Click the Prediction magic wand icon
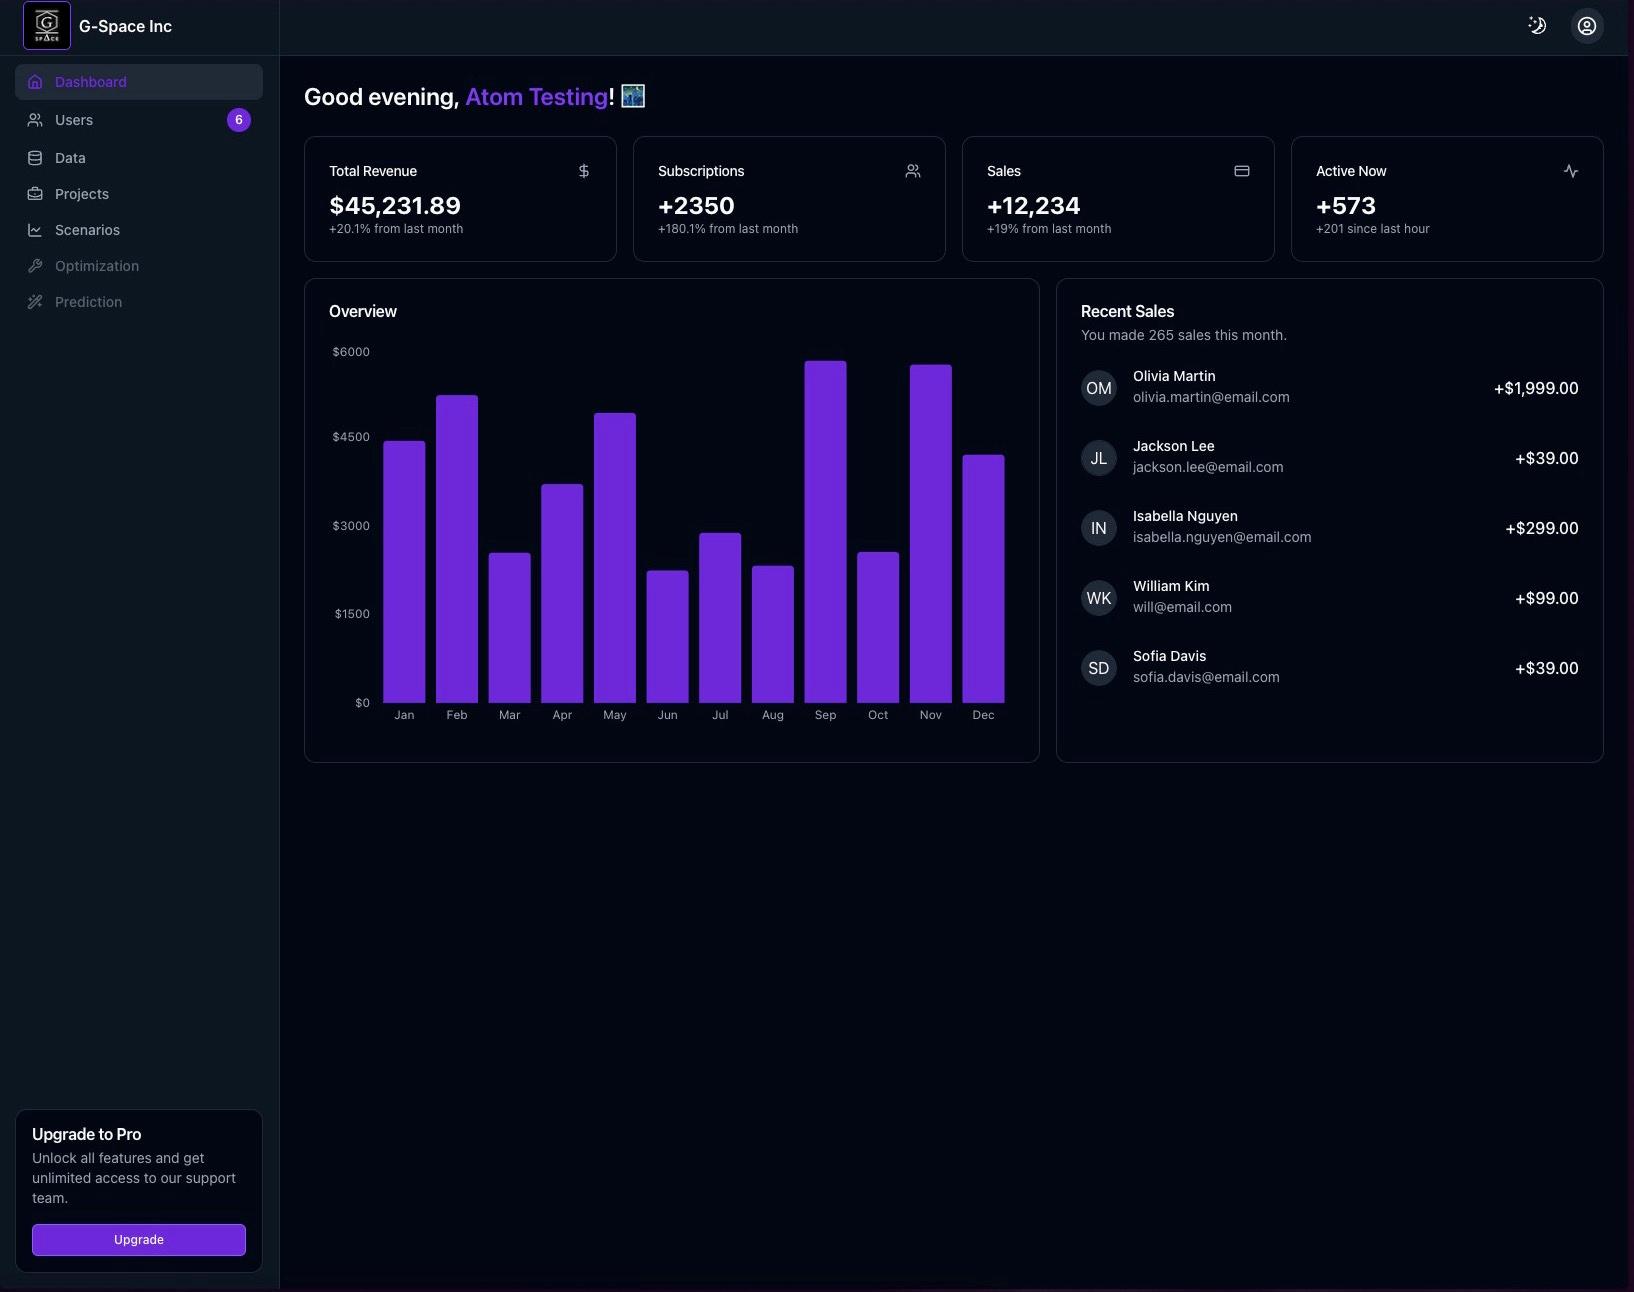 (35, 302)
